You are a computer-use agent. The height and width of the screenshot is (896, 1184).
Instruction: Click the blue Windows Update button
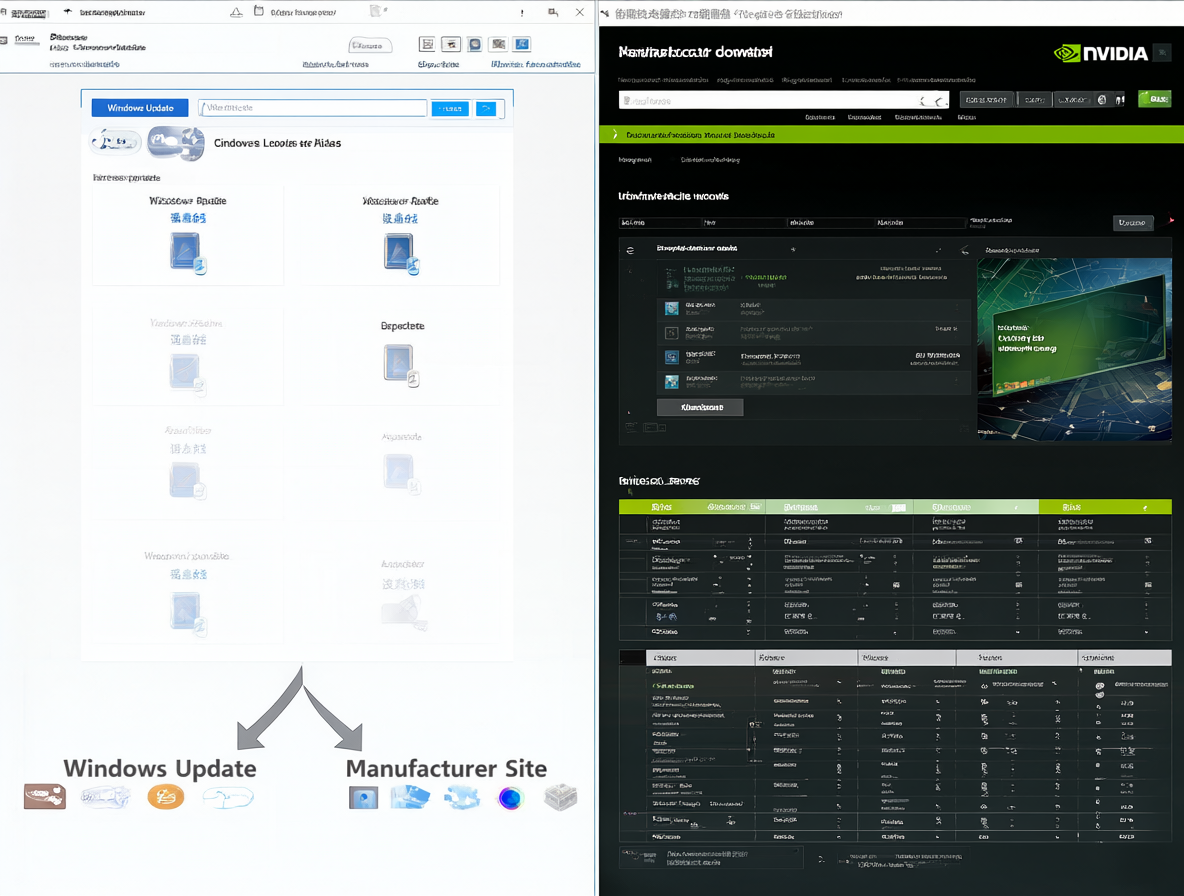coord(140,108)
